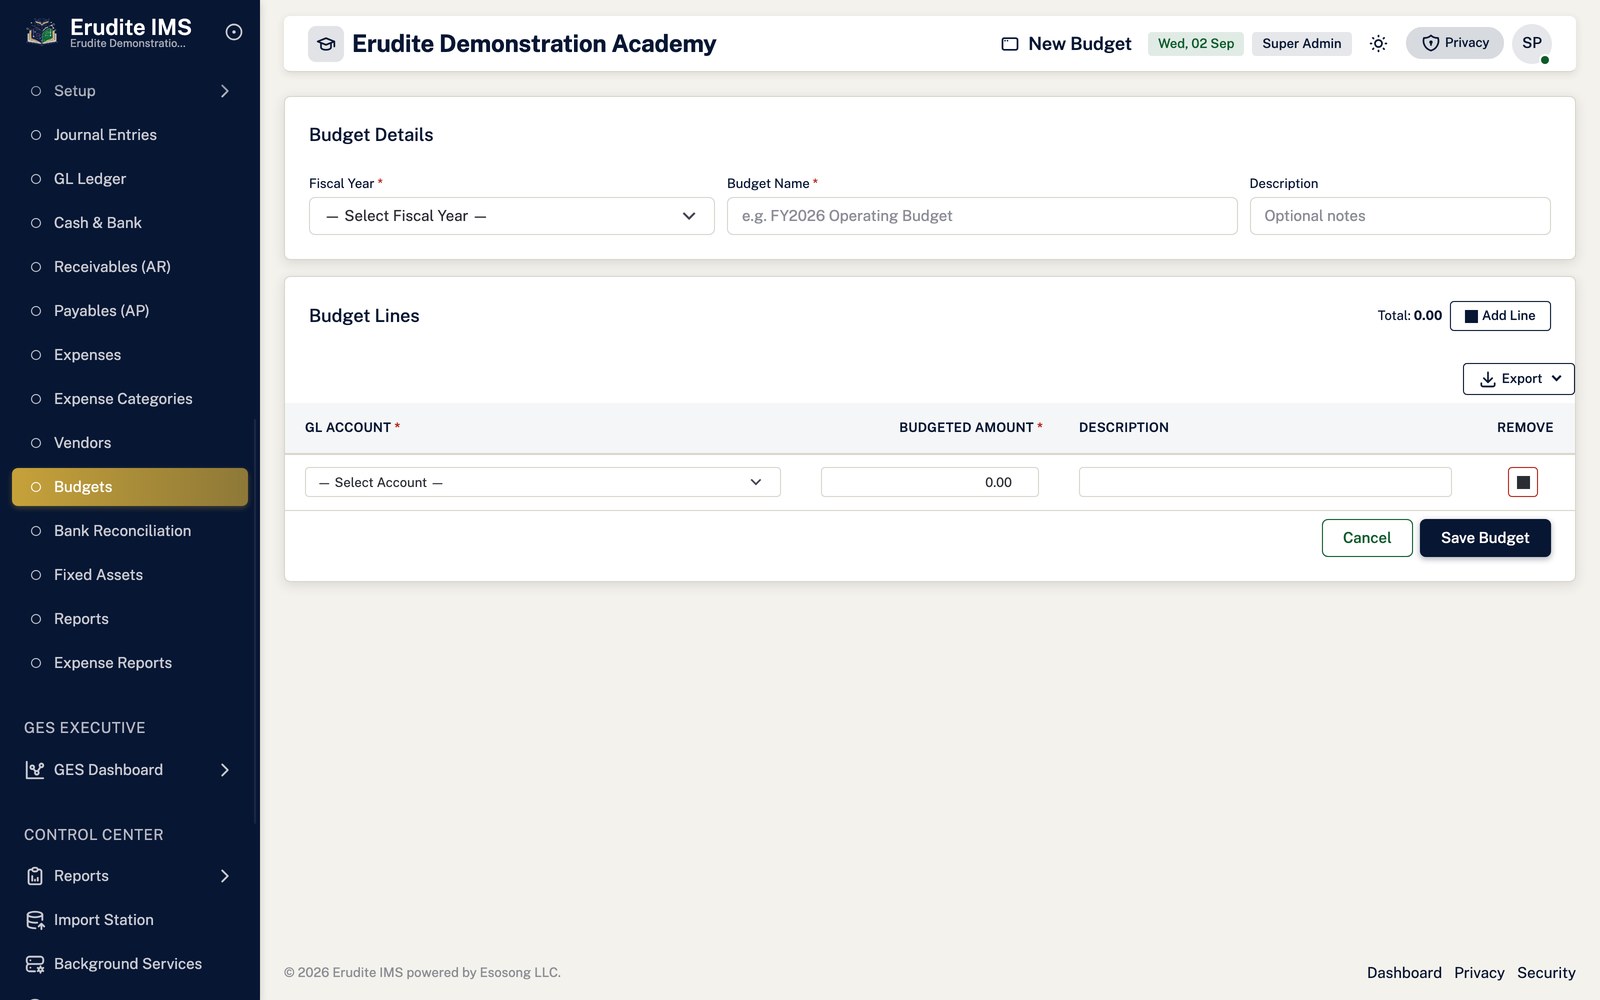
Task: Toggle the light/dark theme sun icon
Action: click(x=1378, y=43)
